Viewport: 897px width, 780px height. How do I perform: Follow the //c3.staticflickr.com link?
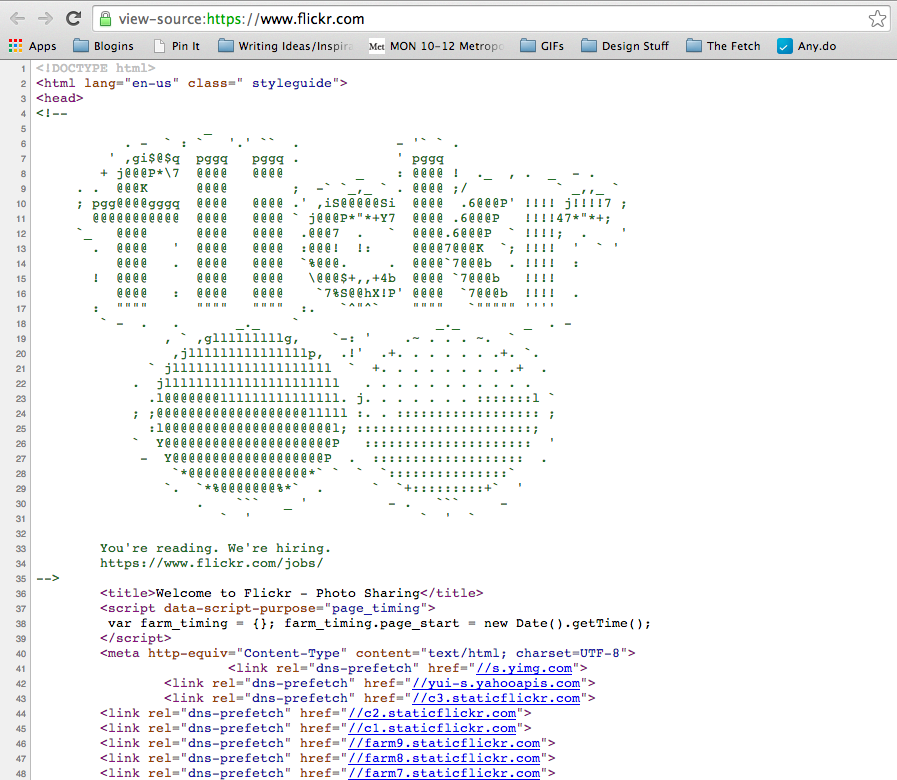tap(496, 698)
